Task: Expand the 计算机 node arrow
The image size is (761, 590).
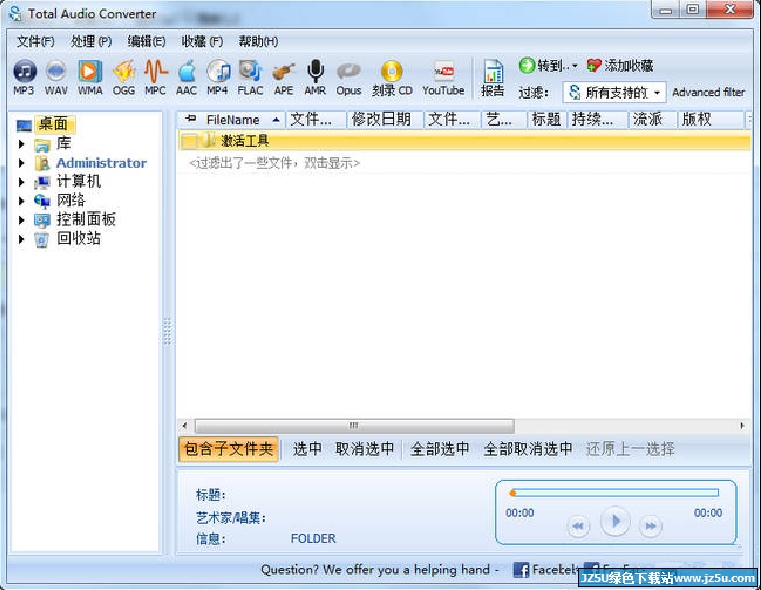Action: pyautogui.click(x=21, y=182)
